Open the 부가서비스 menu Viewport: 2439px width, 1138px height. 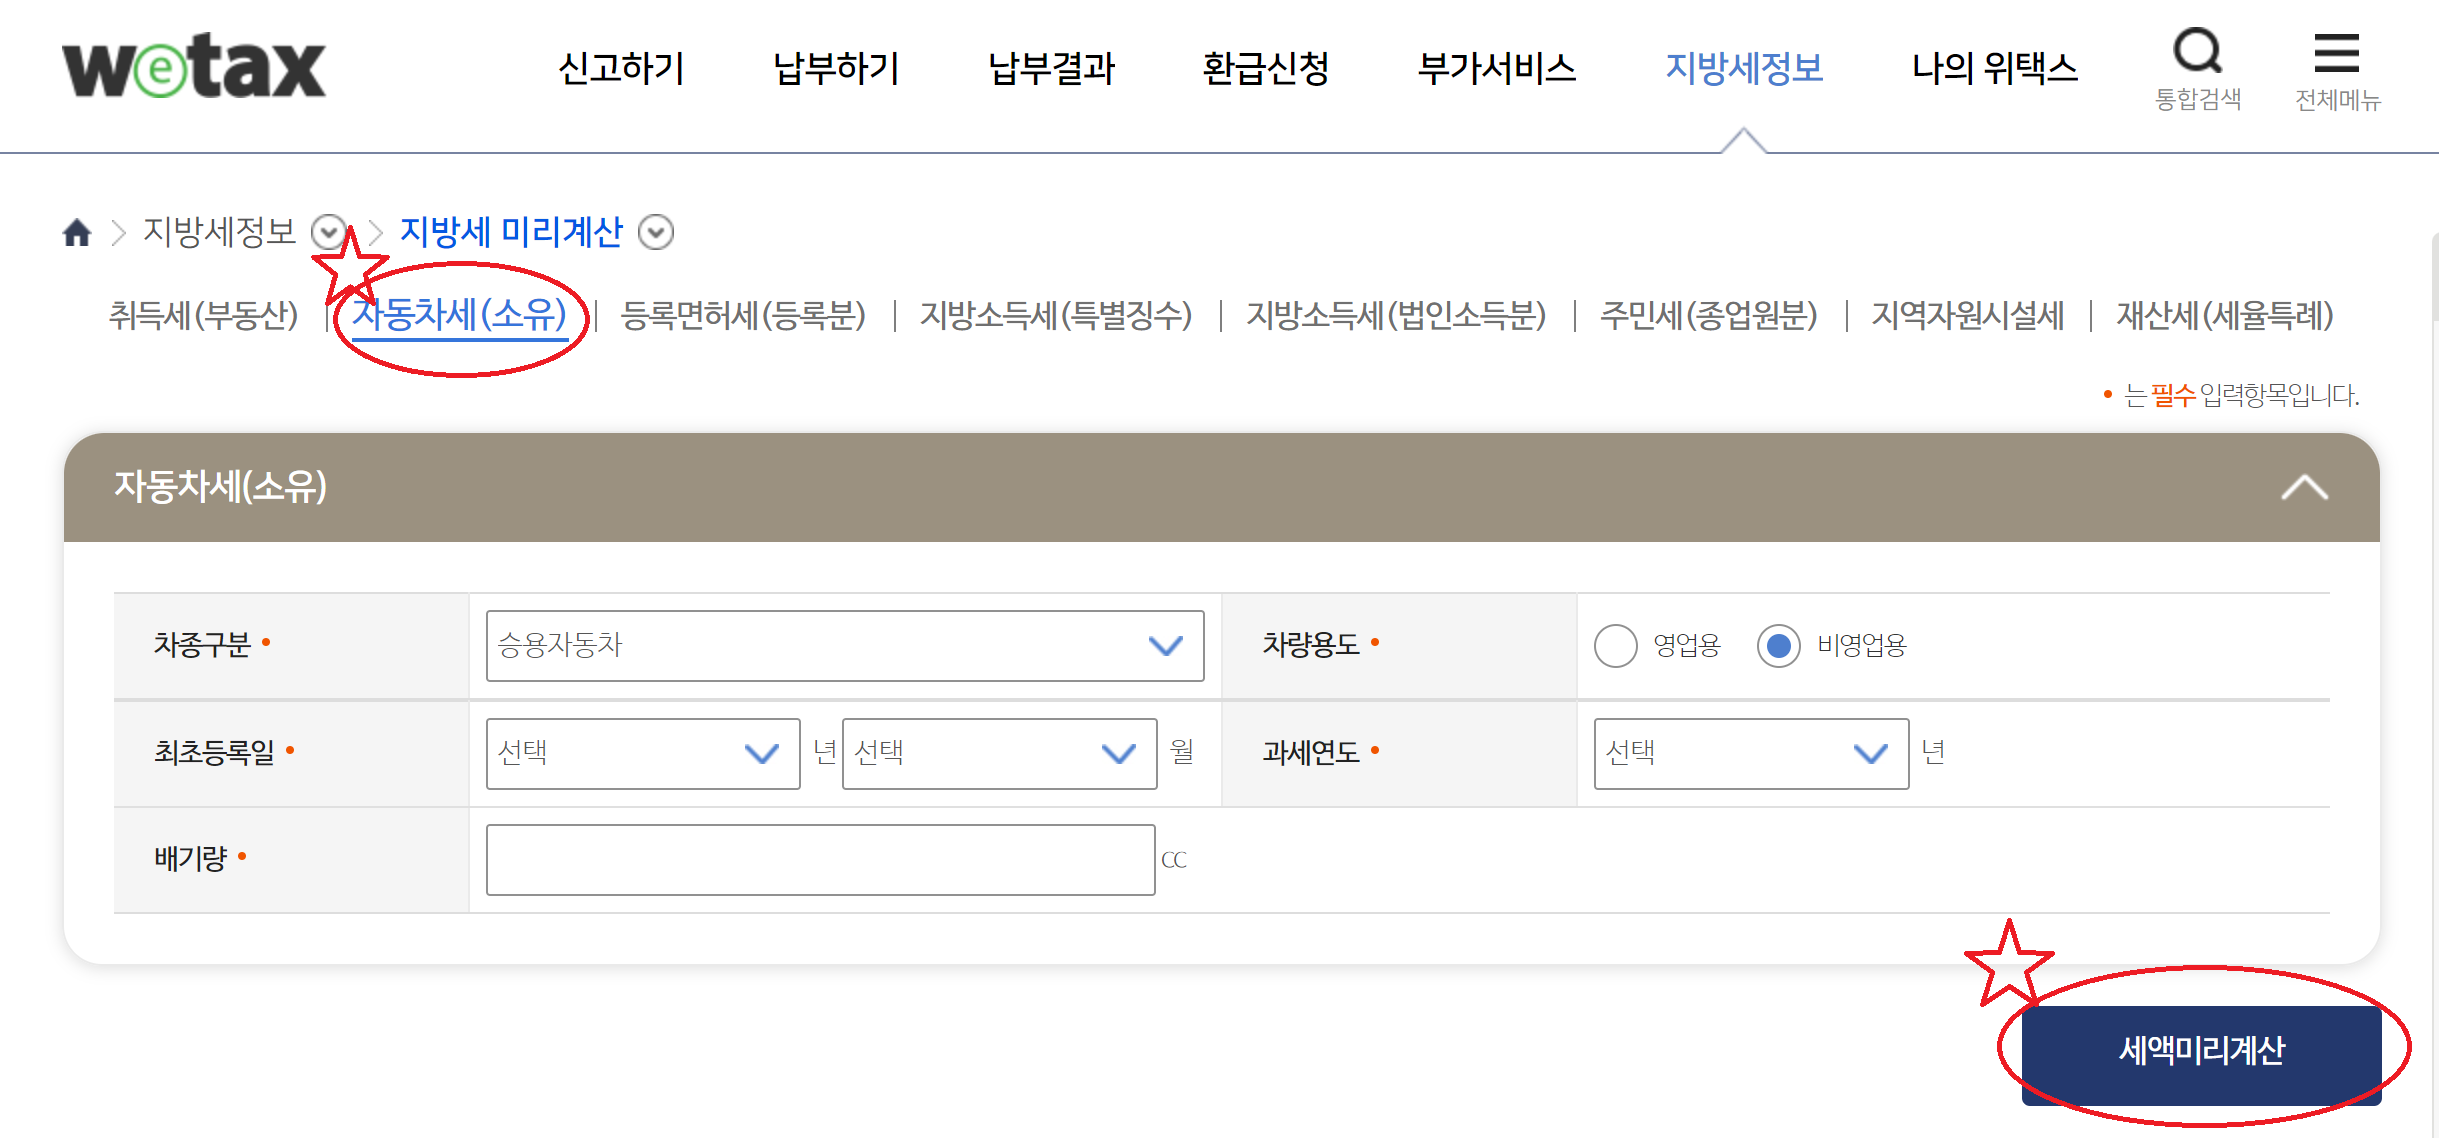click(x=1497, y=68)
